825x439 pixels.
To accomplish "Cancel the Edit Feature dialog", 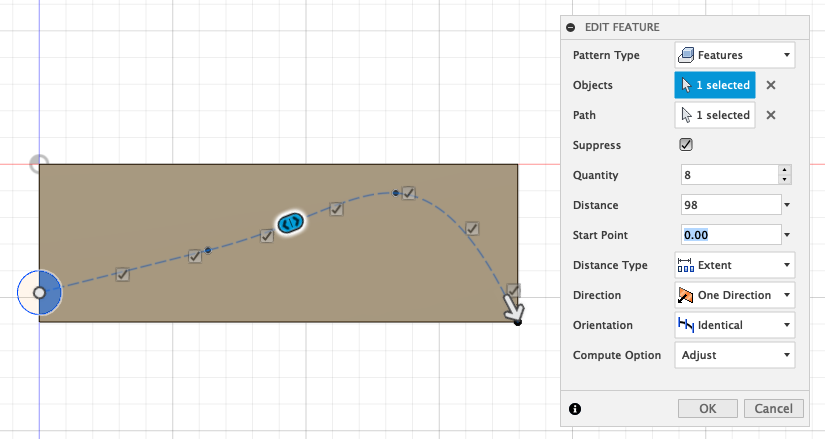I will pos(773,408).
